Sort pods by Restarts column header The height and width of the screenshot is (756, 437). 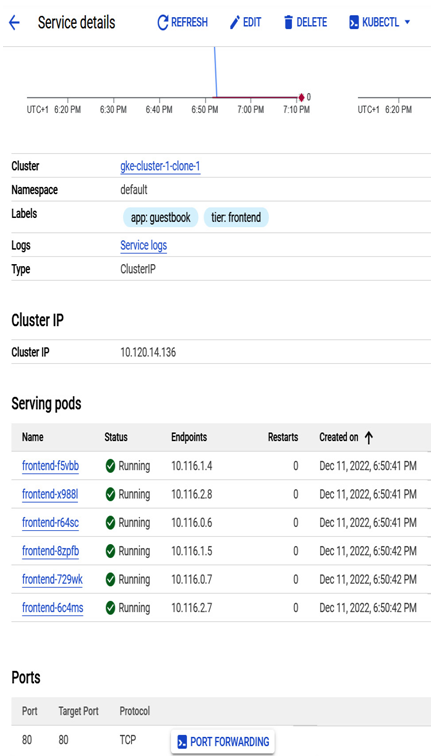[283, 437]
